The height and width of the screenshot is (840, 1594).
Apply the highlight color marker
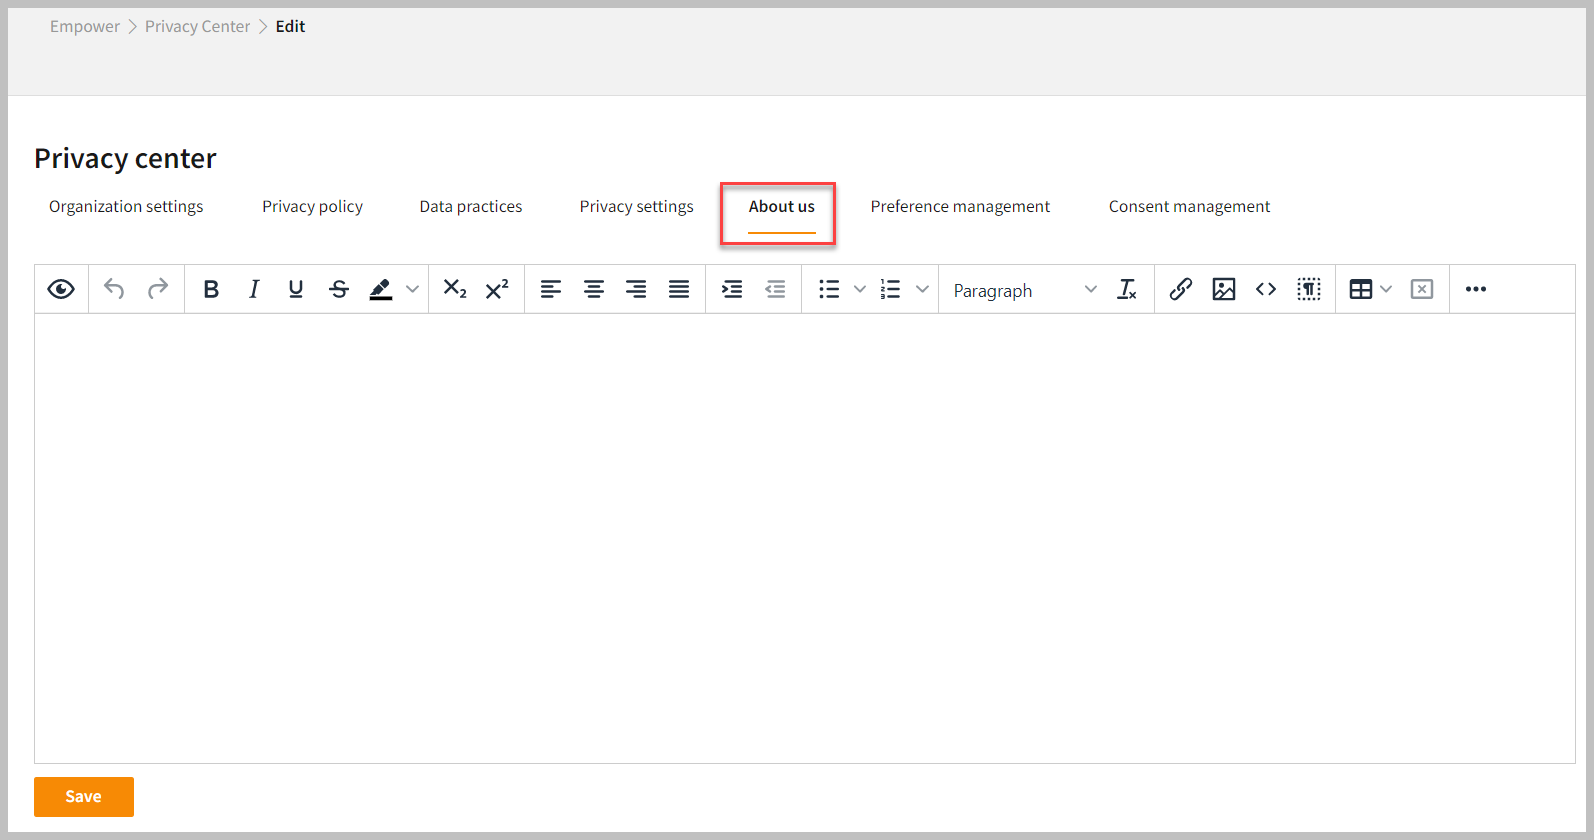(x=380, y=289)
